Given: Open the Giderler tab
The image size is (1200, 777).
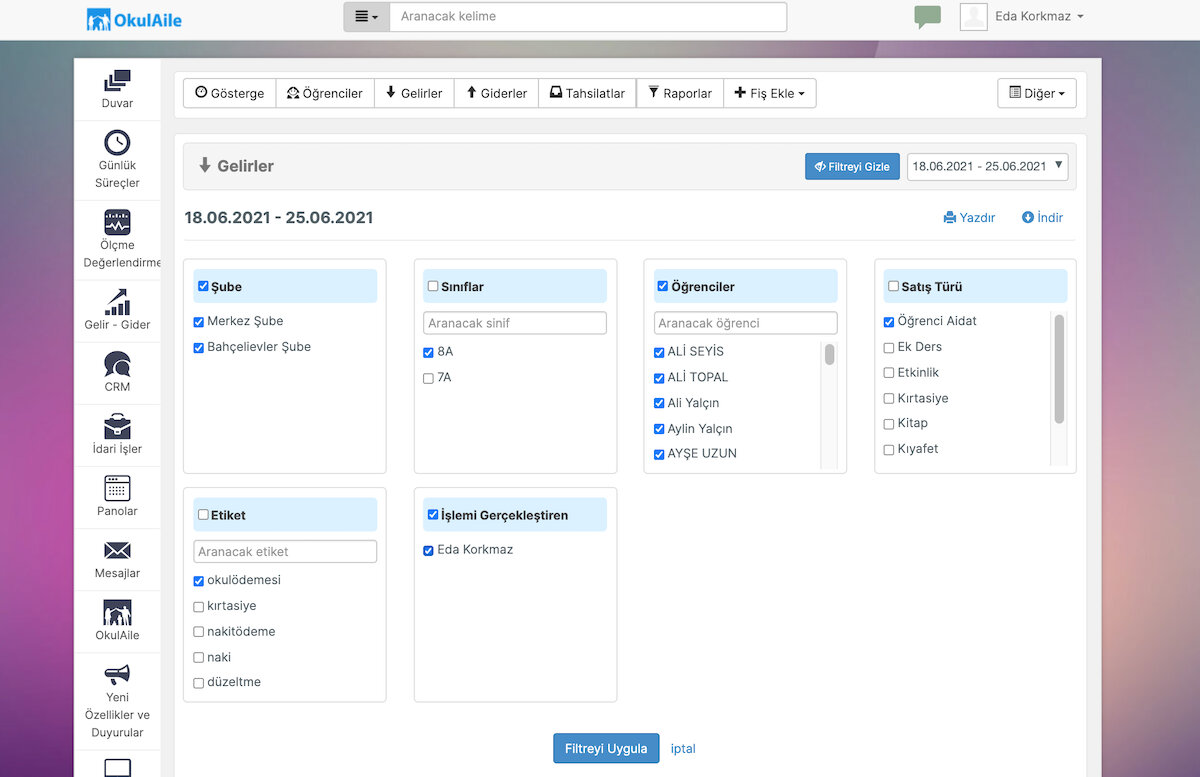Looking at the screenshot, I should click(x=497, y=93).
